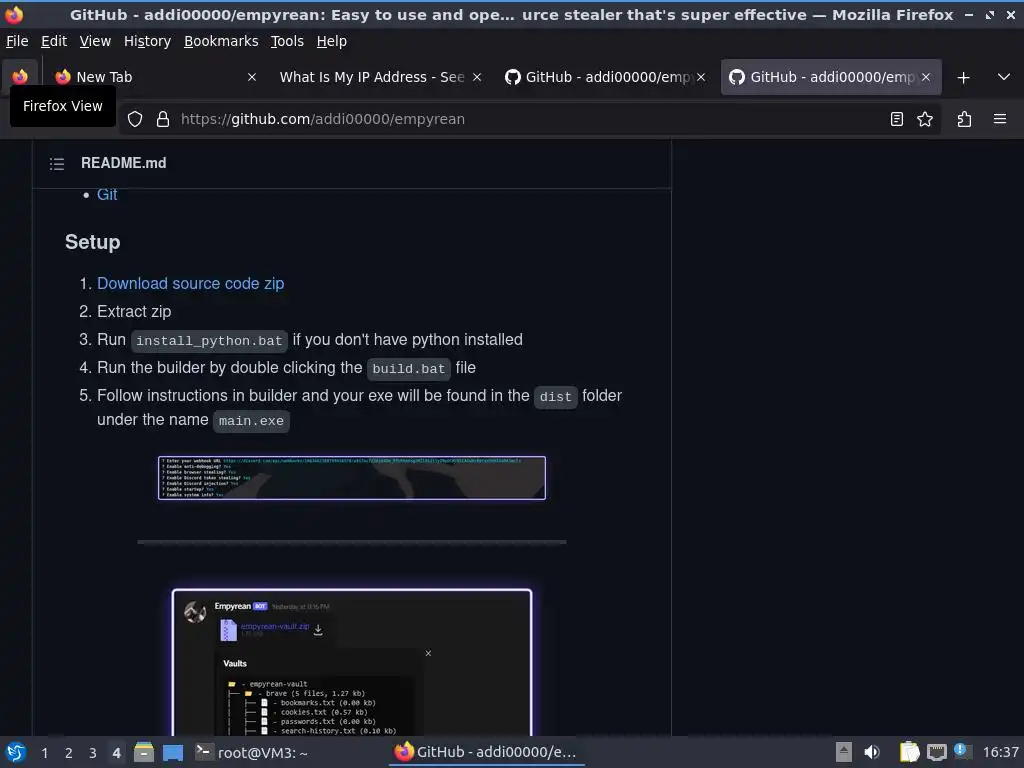The height and width of the screenshot is (768, 1024).
Task: Open the taskbar start menu icon
Action: click(x=16, y=752)
